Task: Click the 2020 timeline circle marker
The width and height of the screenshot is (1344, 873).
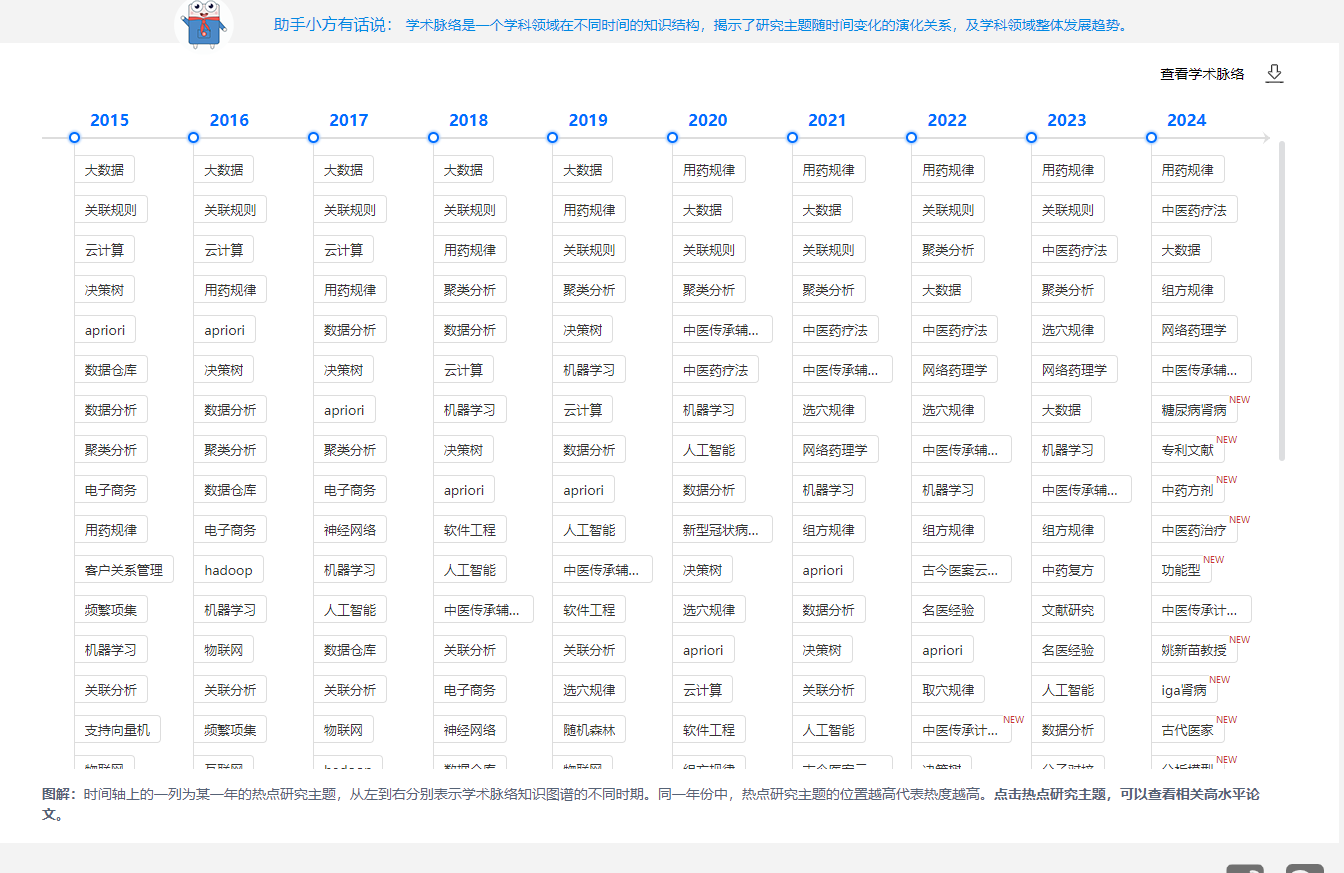Action: pos(673,138)
